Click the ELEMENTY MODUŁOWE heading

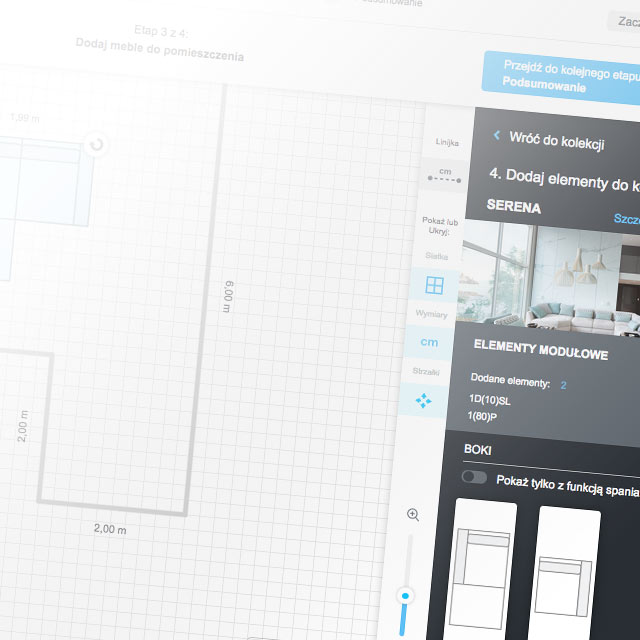(540, 350)
